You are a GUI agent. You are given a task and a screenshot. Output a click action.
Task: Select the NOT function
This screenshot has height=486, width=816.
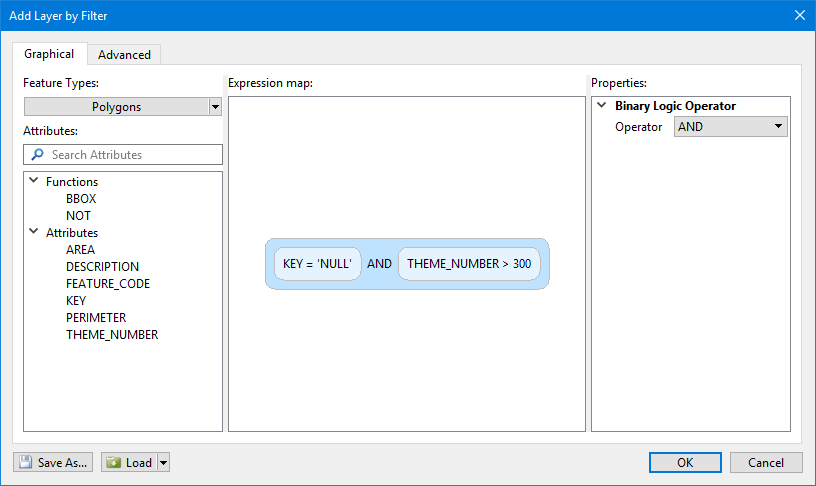[78, 216]
